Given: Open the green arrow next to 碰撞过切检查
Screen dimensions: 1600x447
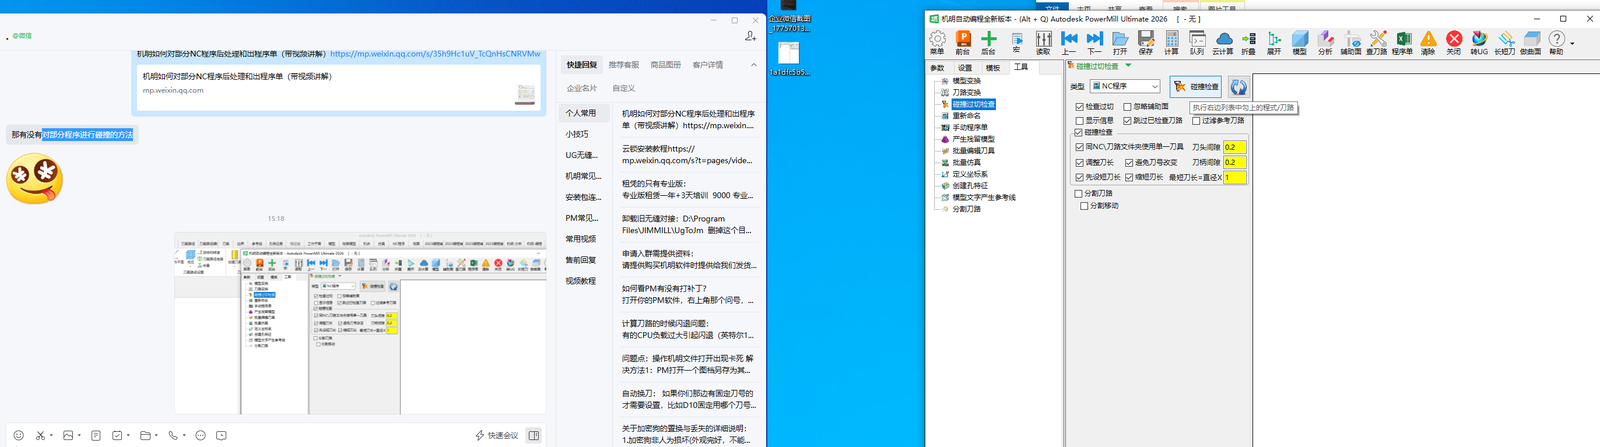Looking at the screenshot, I should click(1129, 66).
